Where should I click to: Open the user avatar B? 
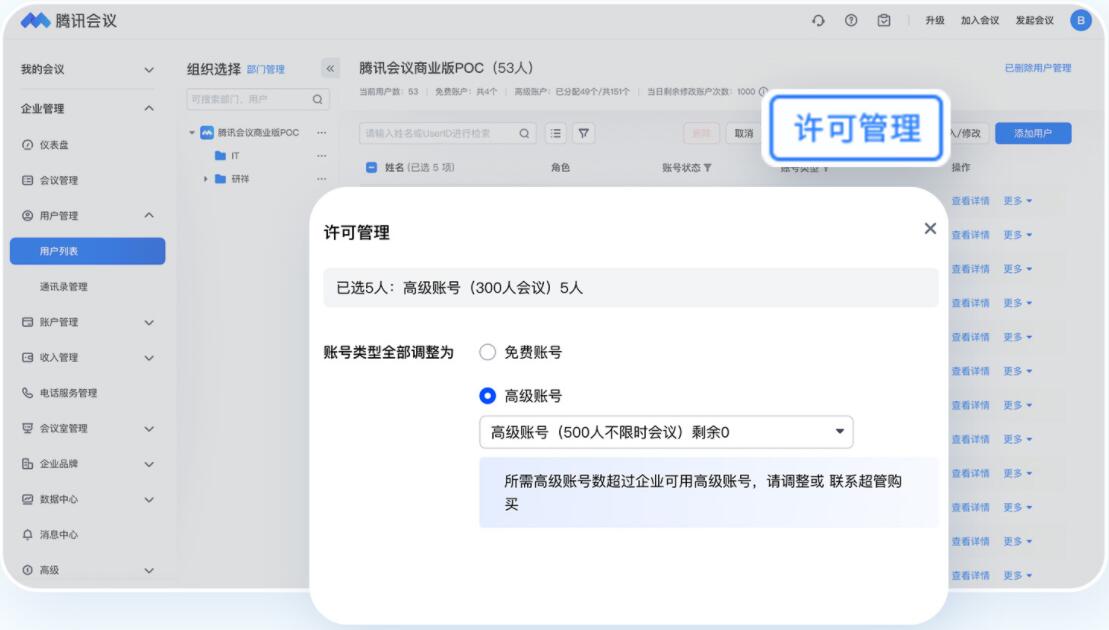click(x=1080, y=21)
